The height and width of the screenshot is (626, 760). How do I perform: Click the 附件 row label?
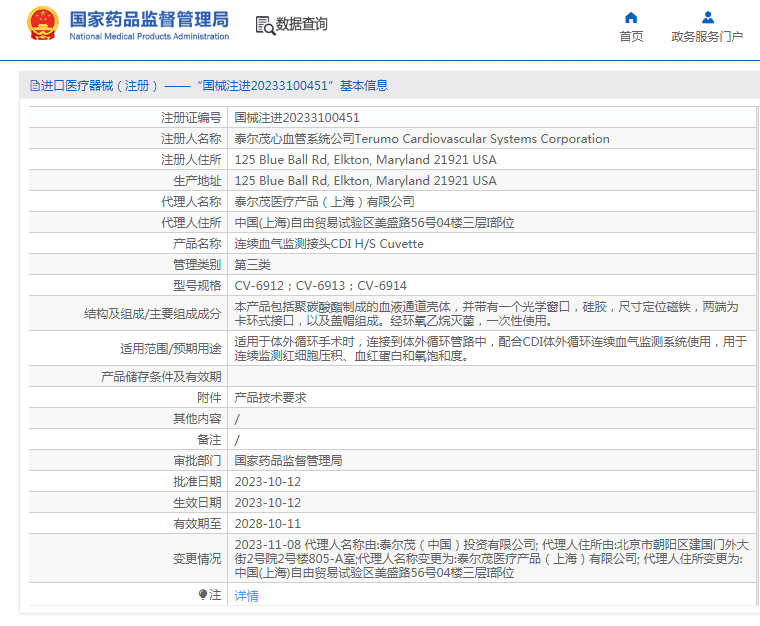pos(209,397)
